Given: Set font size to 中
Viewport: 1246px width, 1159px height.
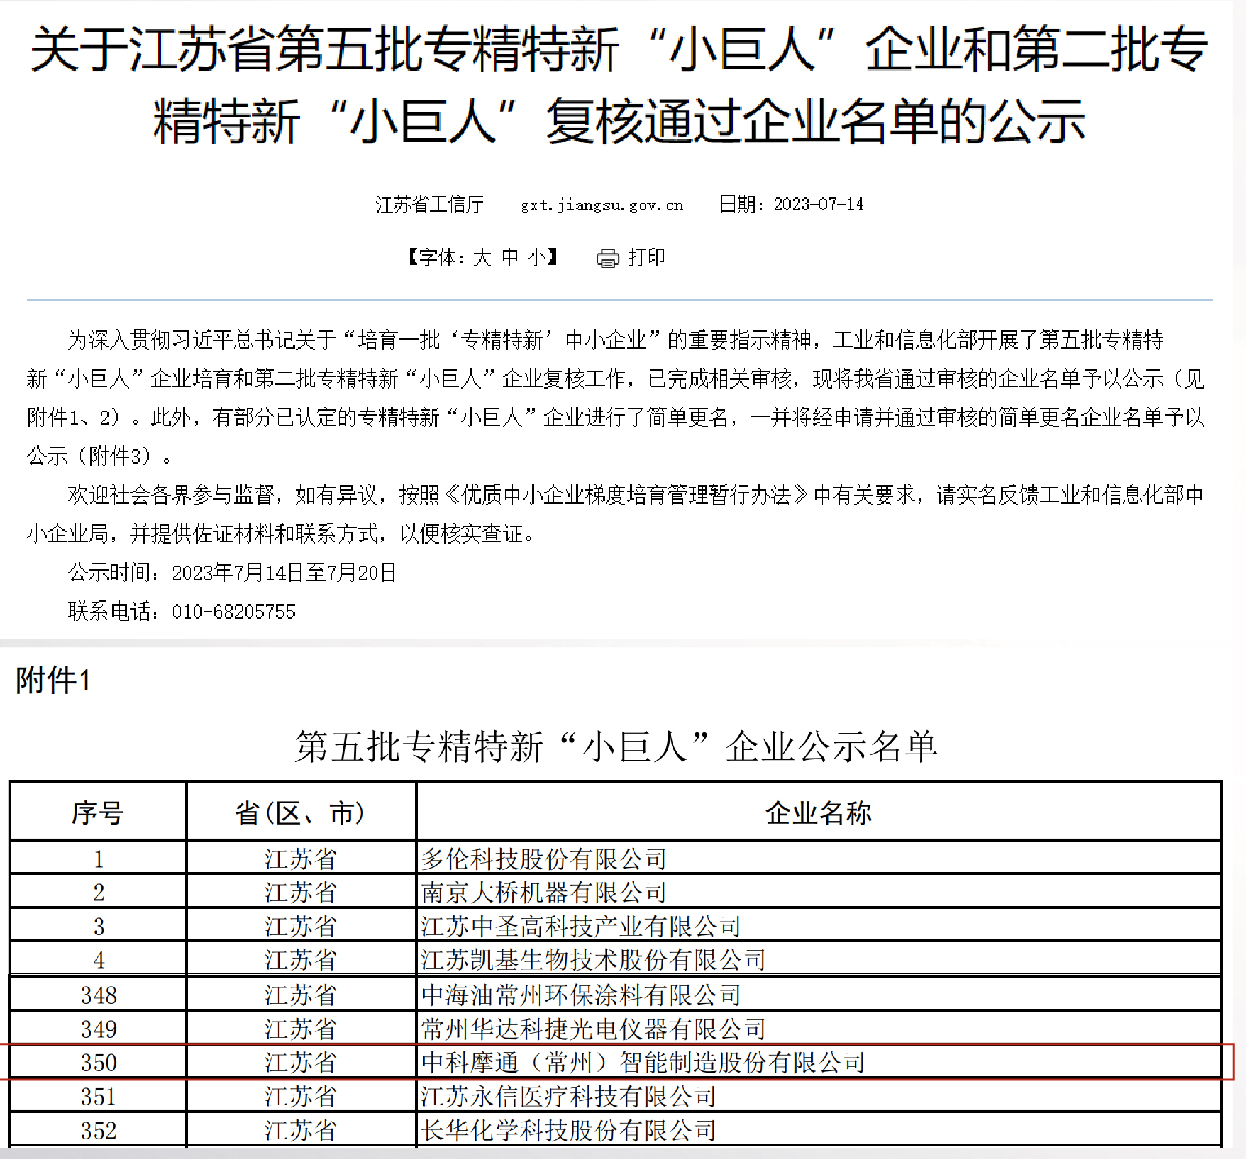Looking at the screenshot, I should [x=510, y=258].
